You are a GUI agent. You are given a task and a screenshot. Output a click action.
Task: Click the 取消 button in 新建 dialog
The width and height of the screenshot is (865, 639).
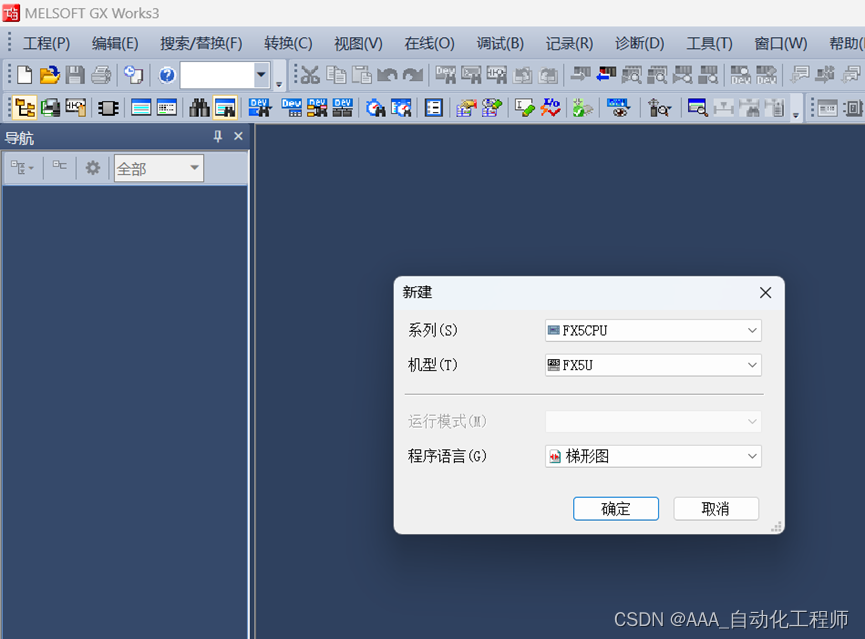click(x=716, y=508)
